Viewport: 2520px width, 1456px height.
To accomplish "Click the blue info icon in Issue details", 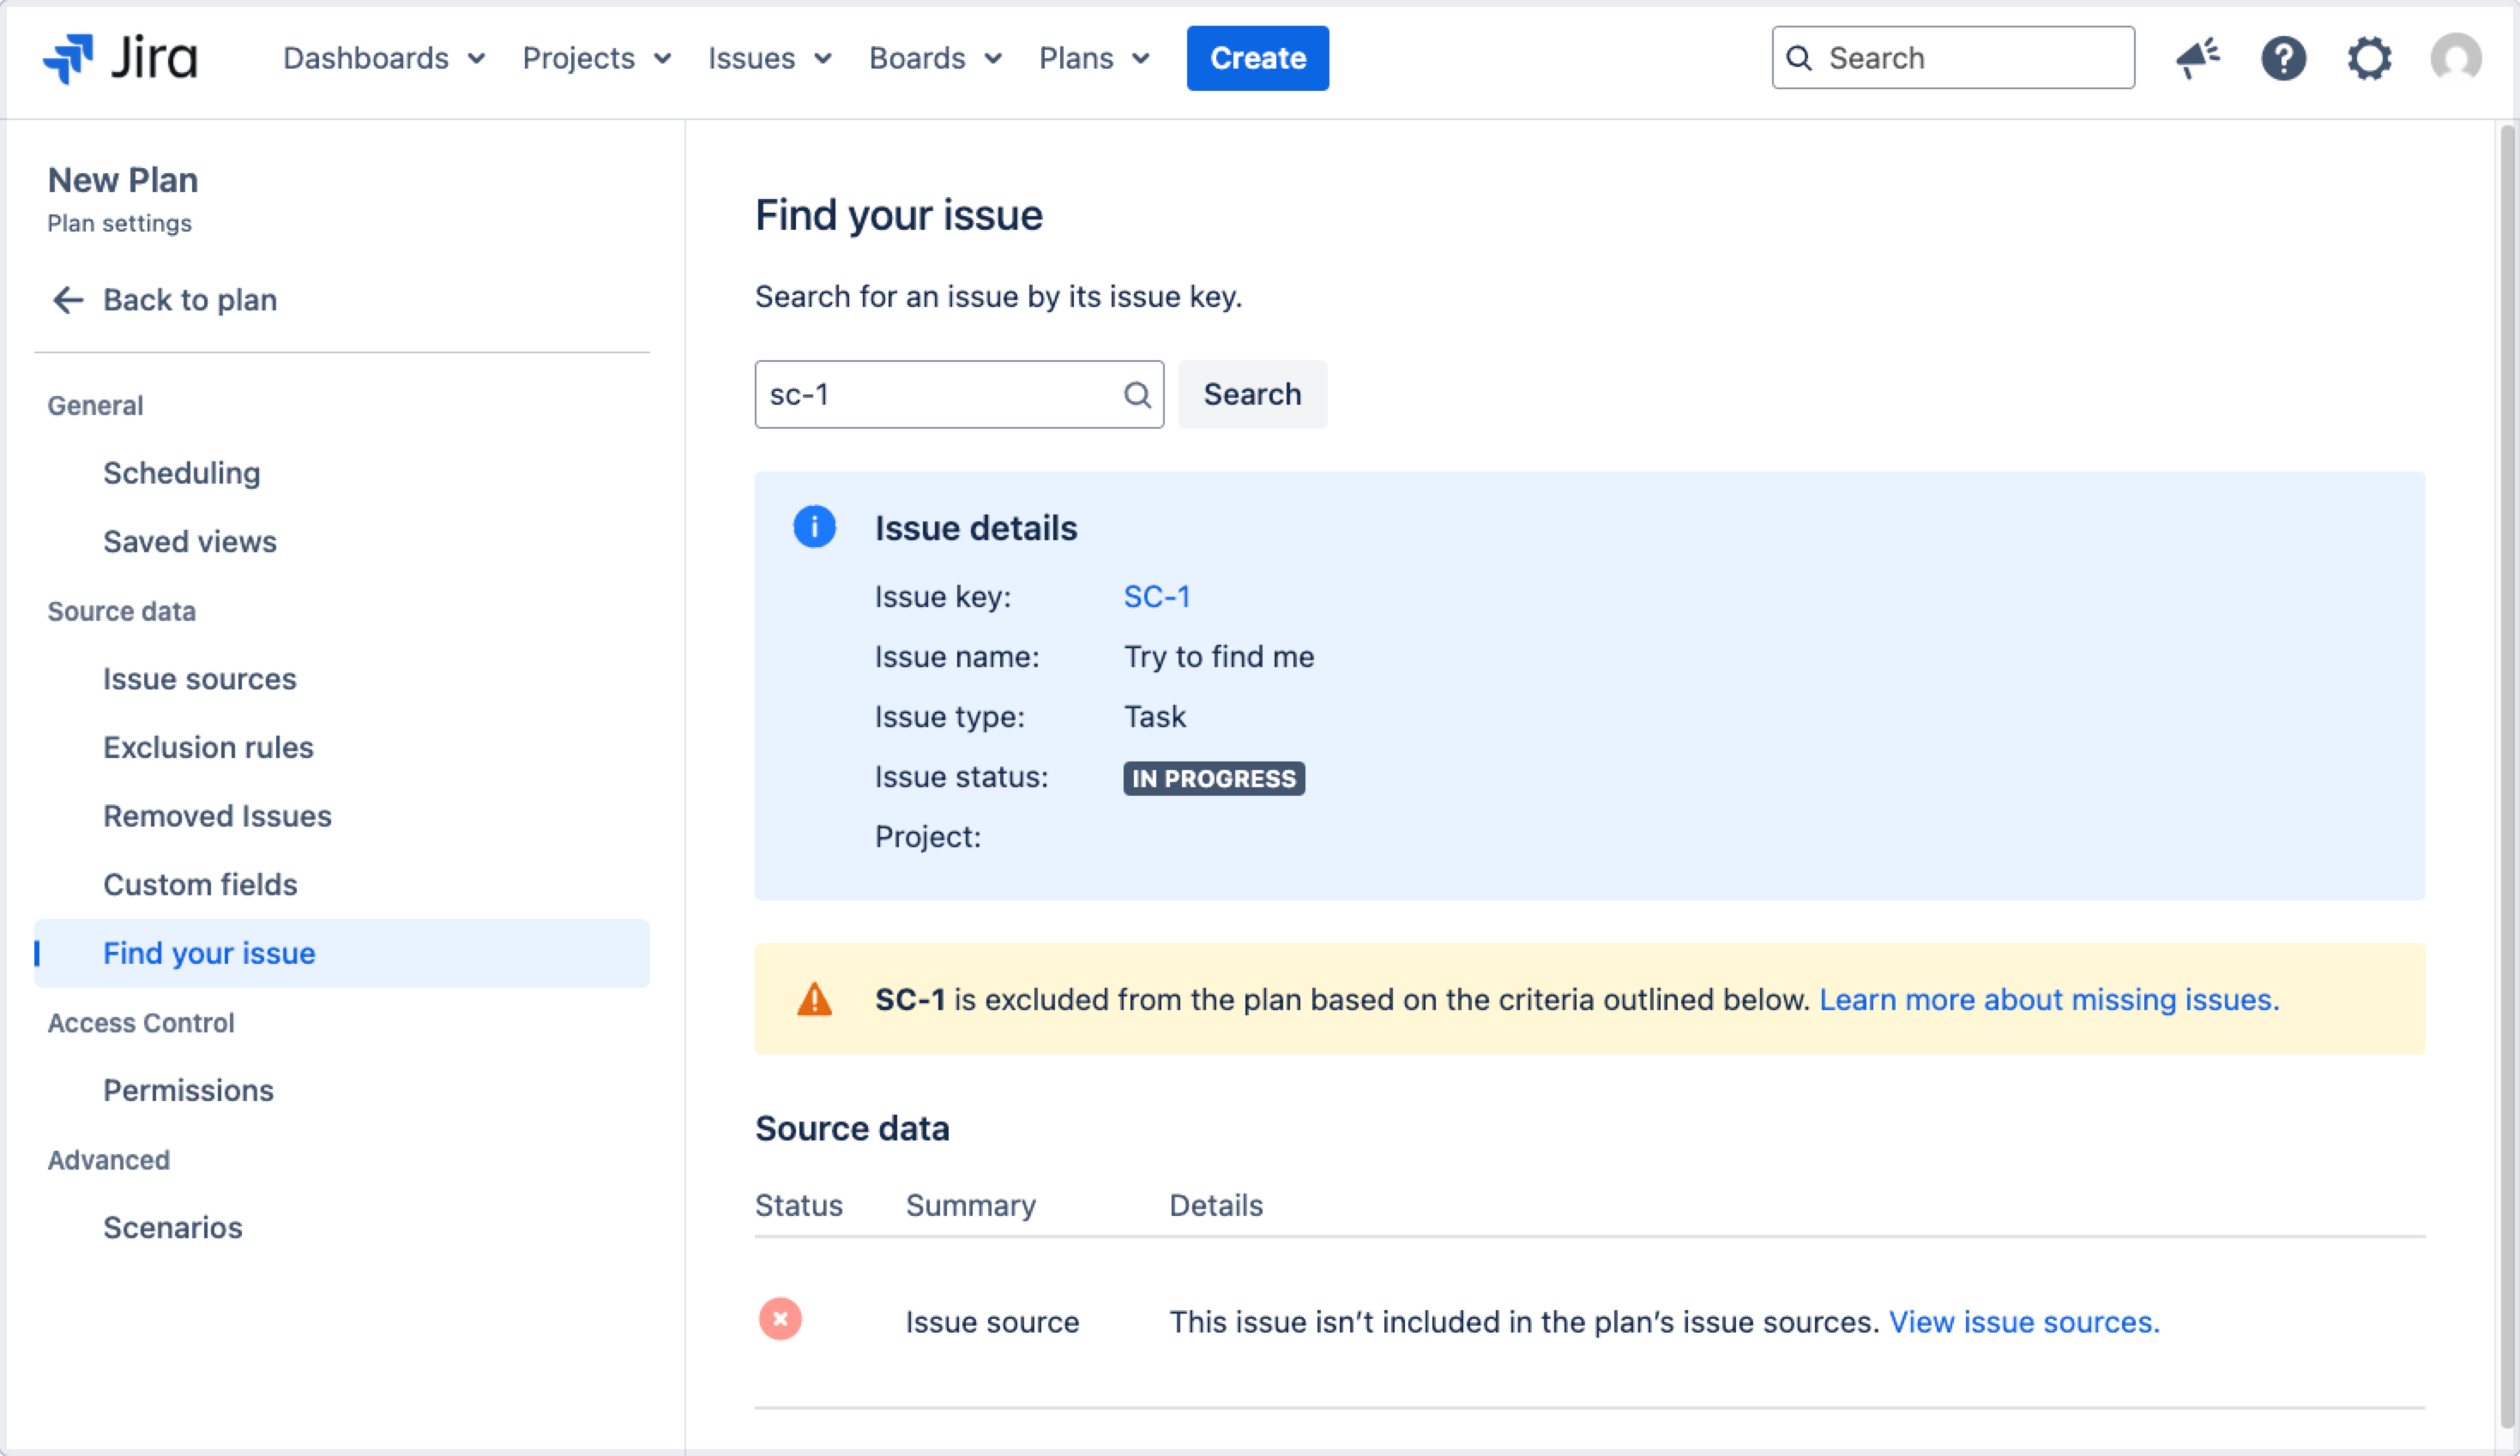I will pyautogui.click(x=814, y=526).
